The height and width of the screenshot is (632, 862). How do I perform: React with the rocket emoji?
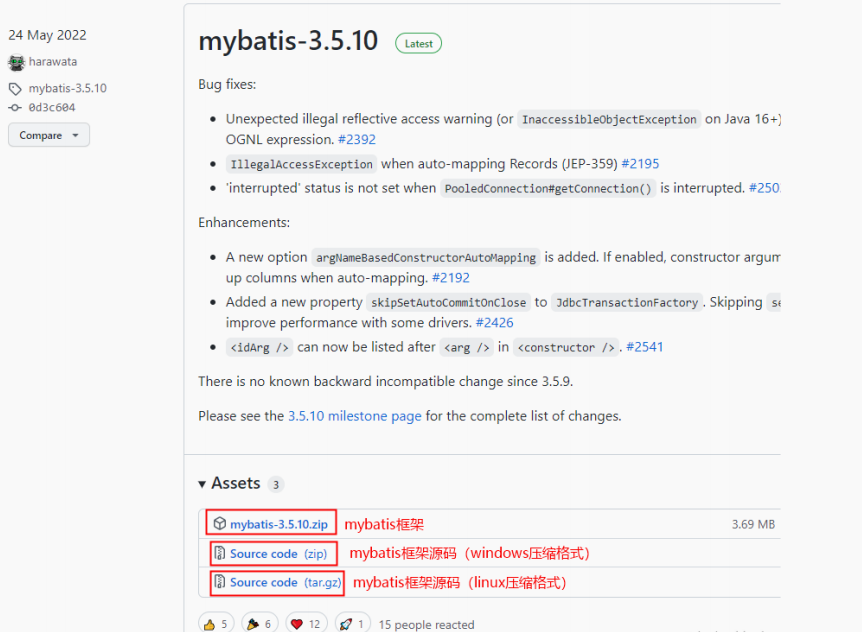tap(352, 624)
